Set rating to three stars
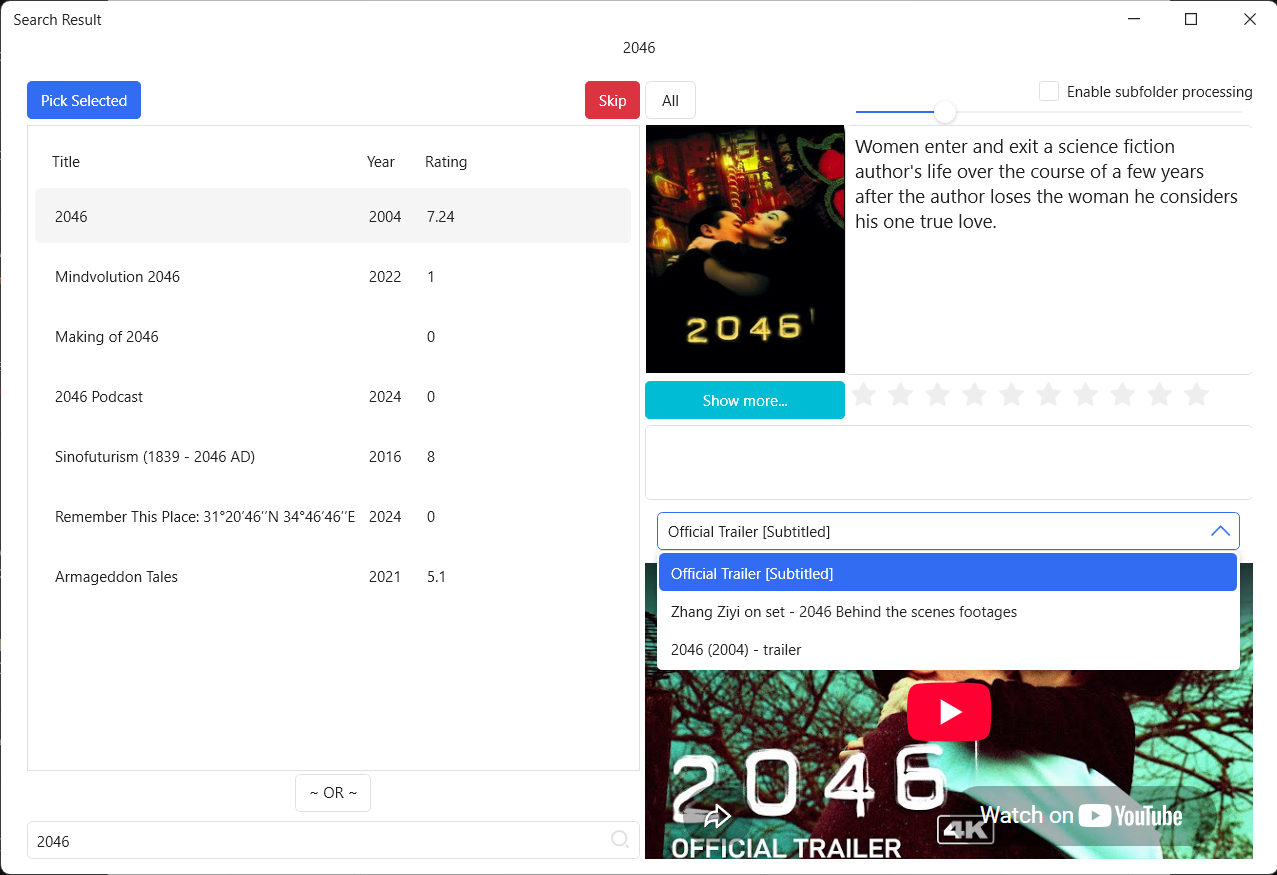 [937, 395]
